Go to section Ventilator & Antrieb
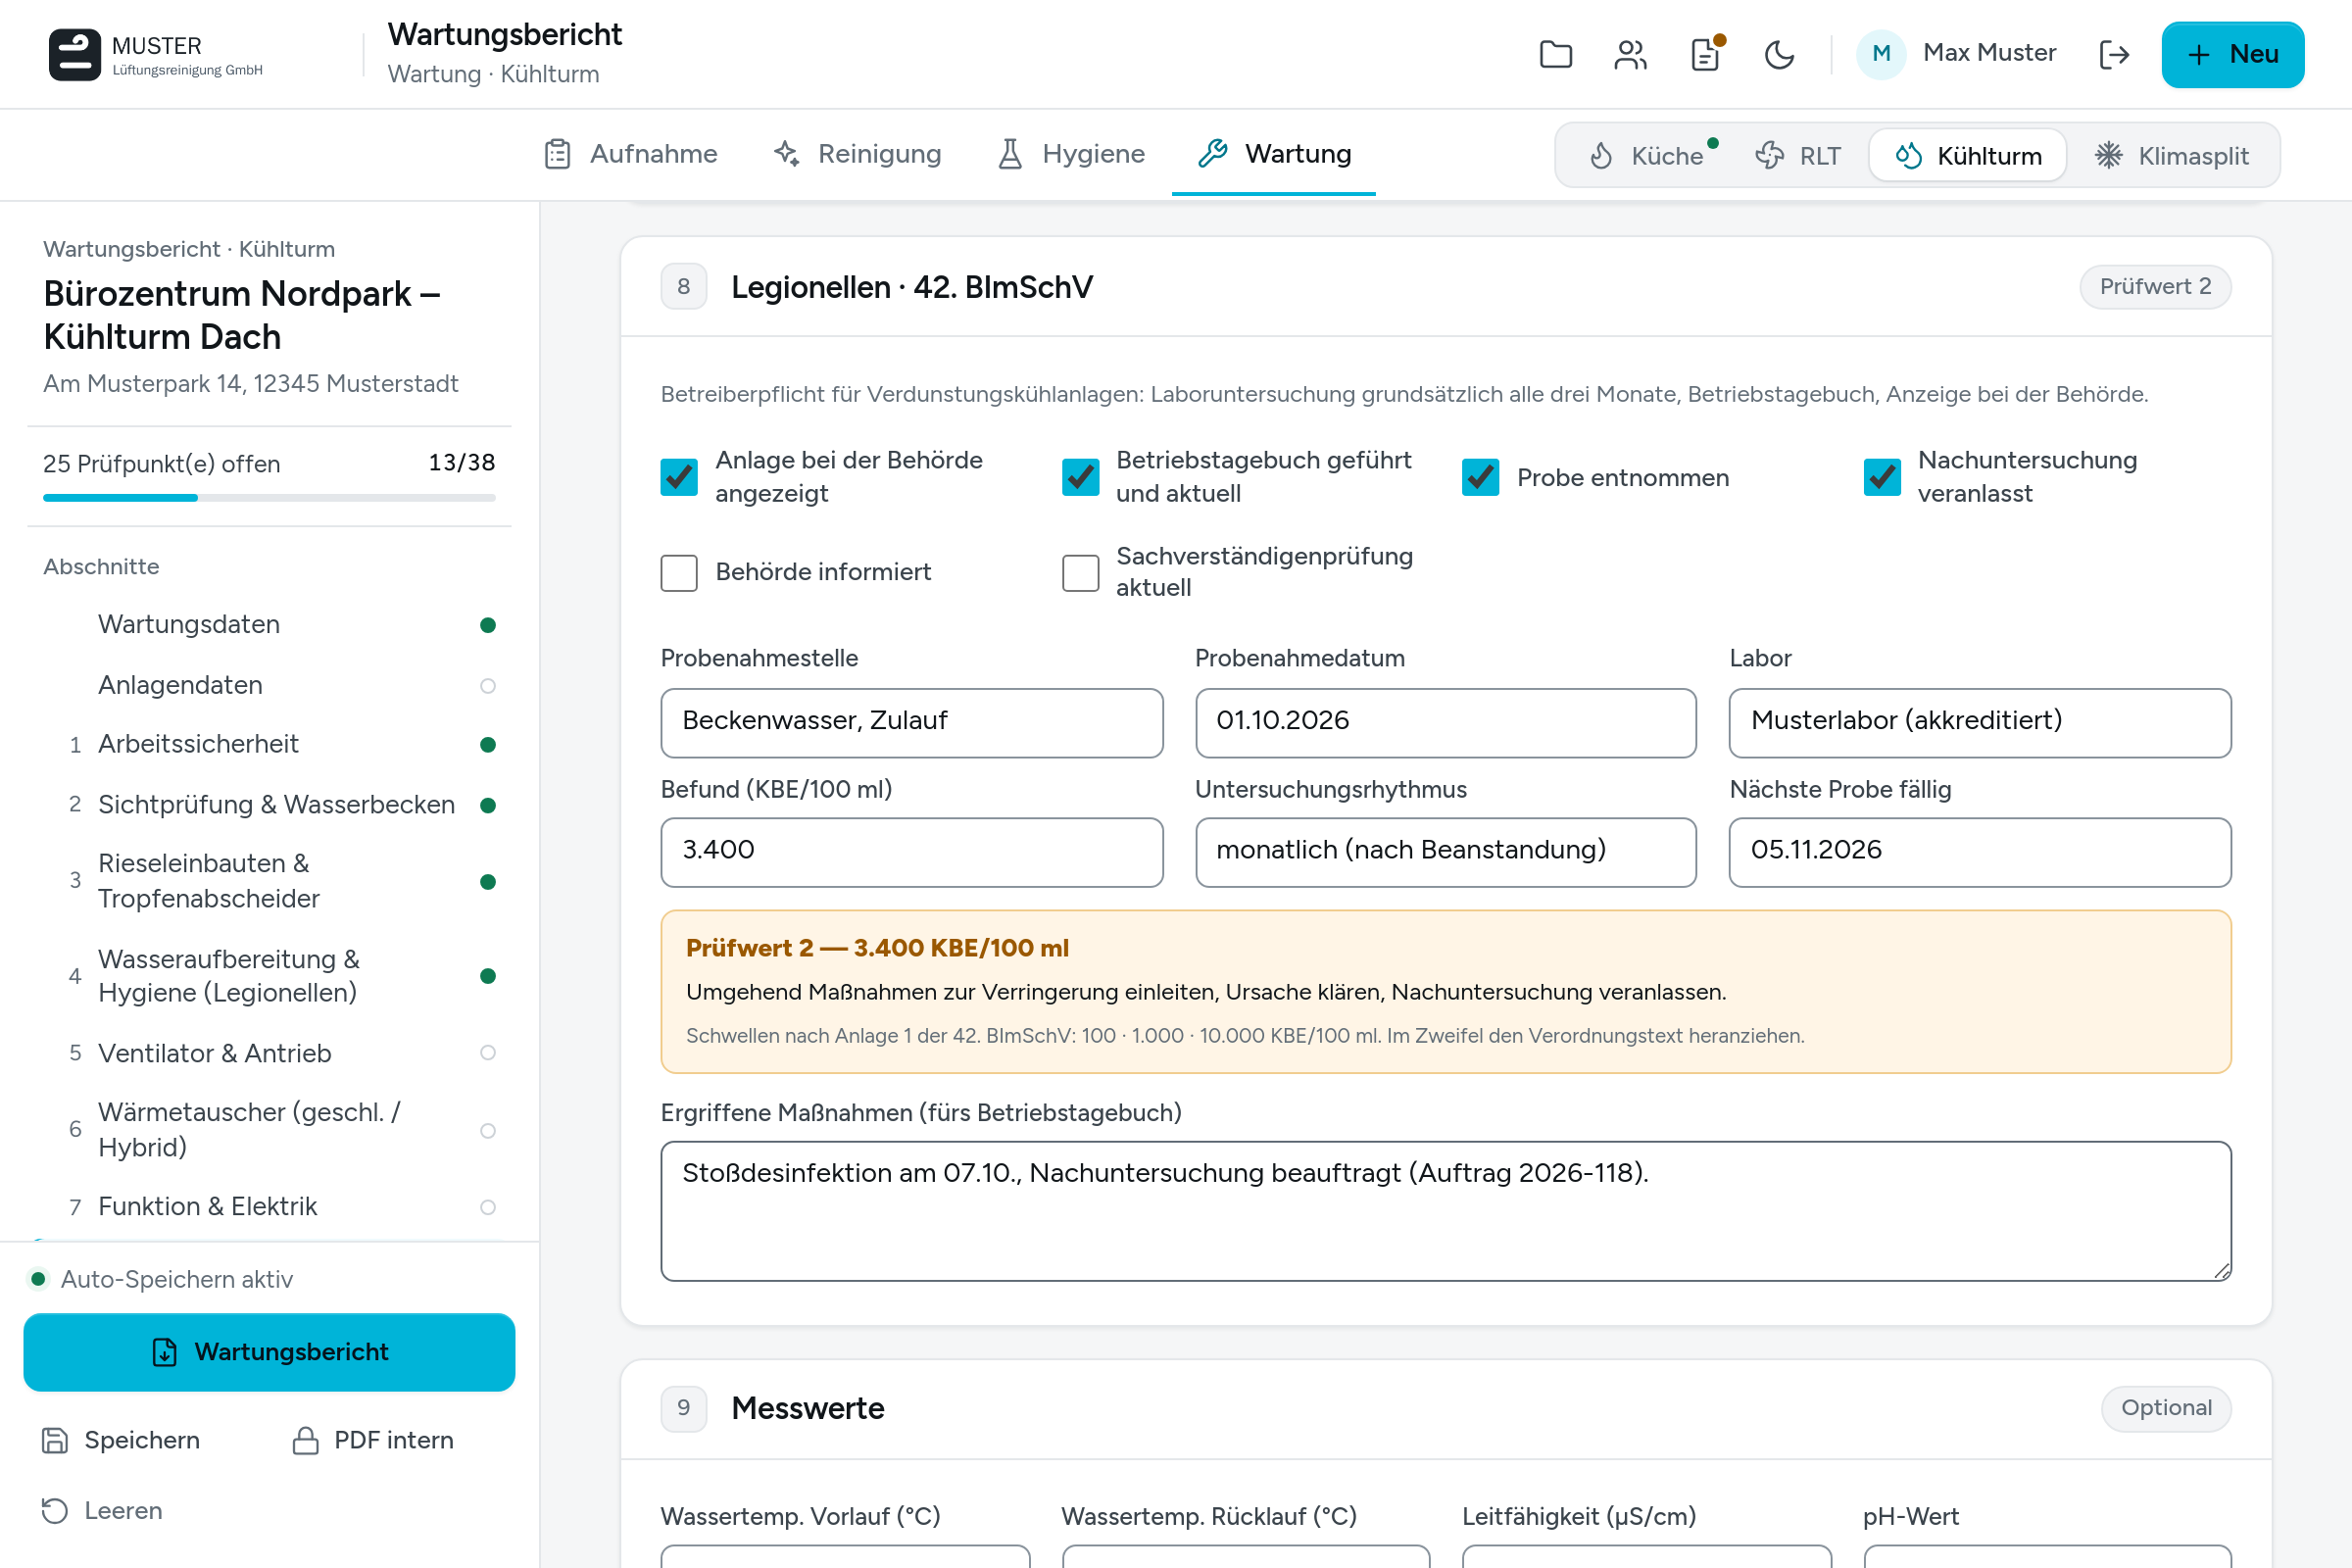The image size is (2352, 1568). pos(269,1053)
